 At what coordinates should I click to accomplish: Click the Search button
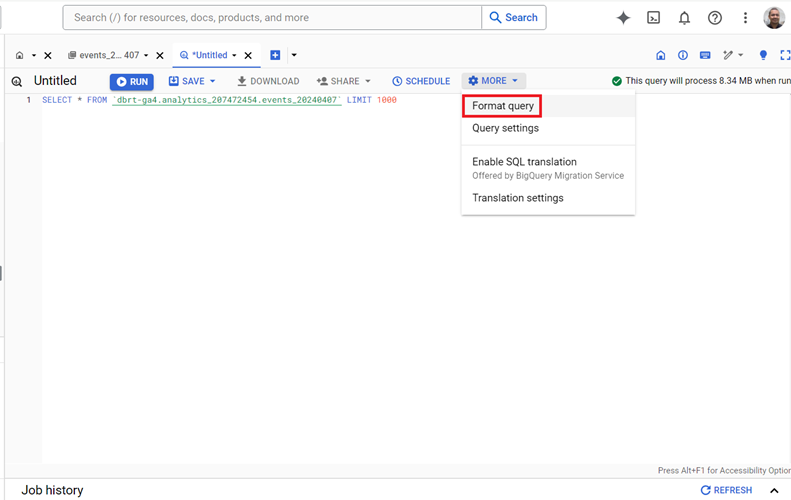click(514, 18)
